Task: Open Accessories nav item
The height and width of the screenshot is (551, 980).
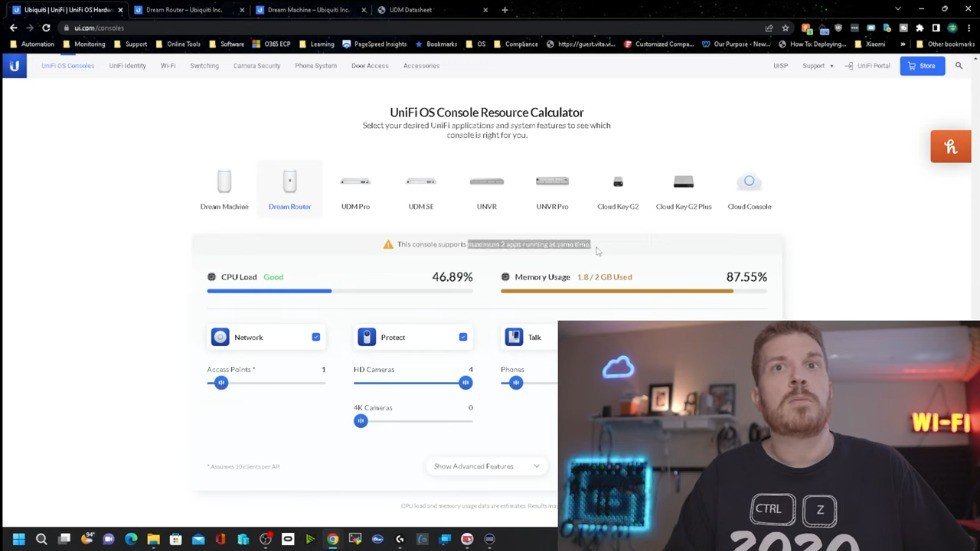Action: [421, 66]
